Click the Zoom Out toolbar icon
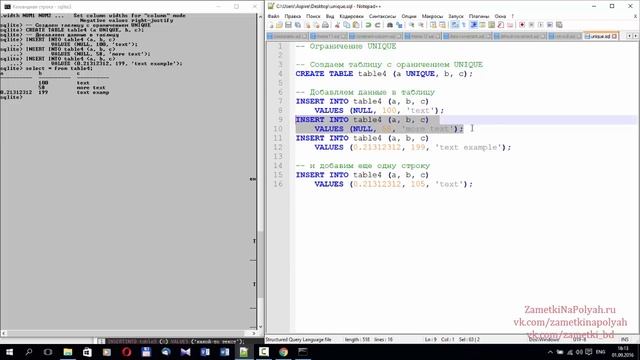This screenshot has height=360, width=640. tap(421, 25)
